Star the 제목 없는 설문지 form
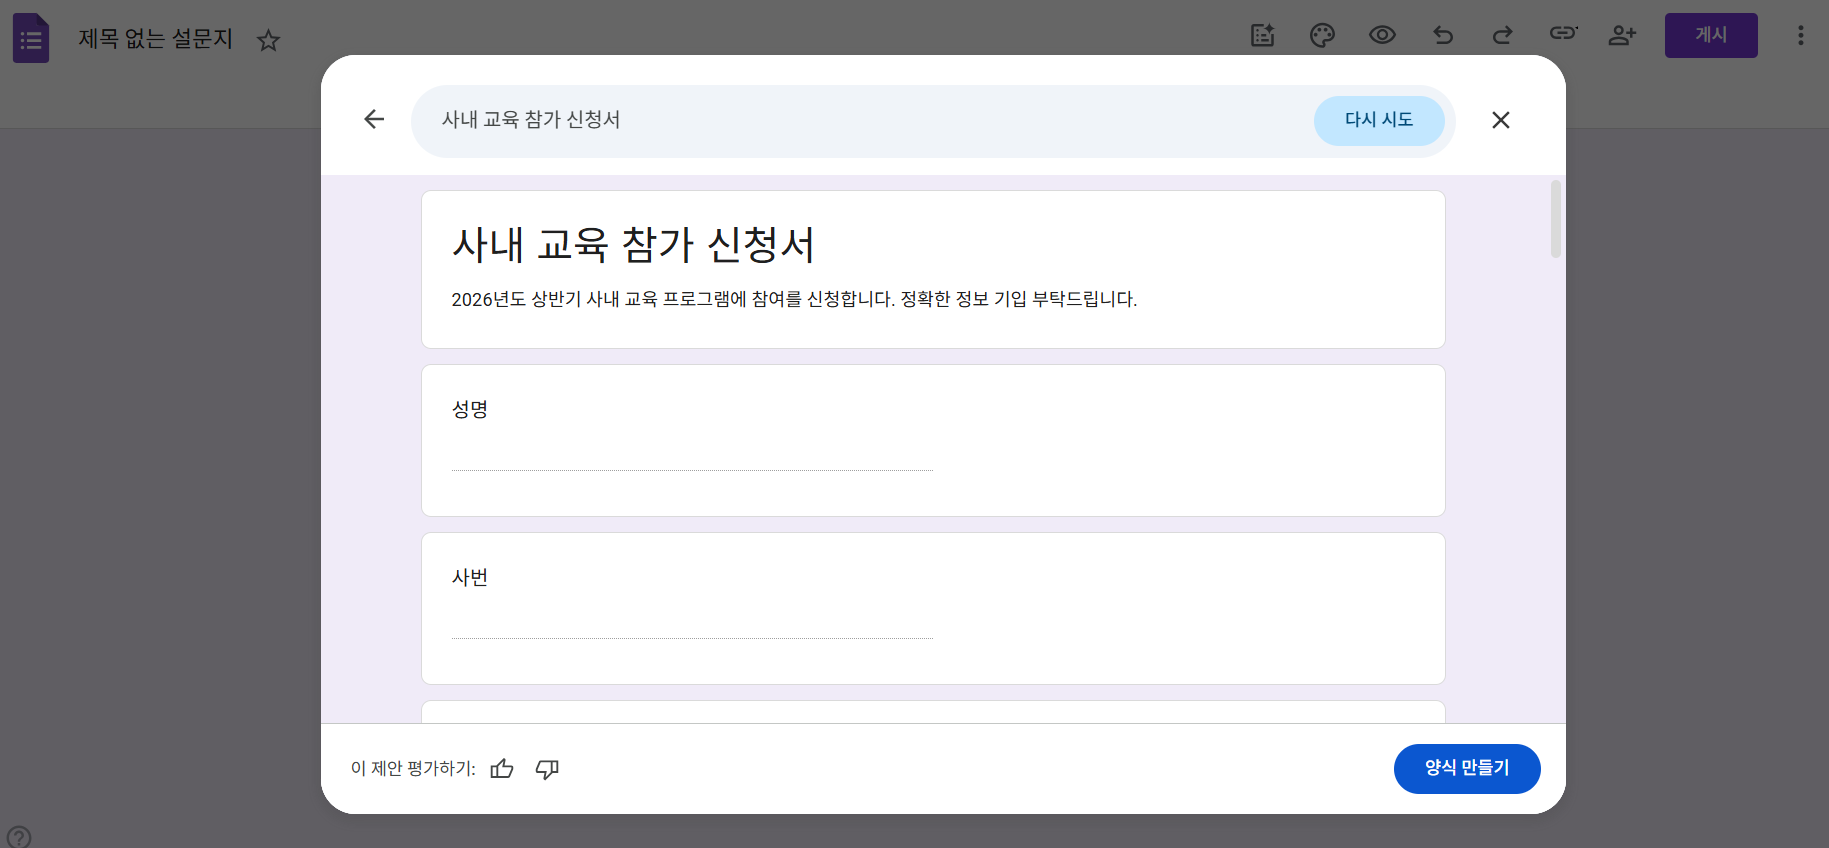The image size is (1829, 848). pyautogui.click(x=268, y=40)
